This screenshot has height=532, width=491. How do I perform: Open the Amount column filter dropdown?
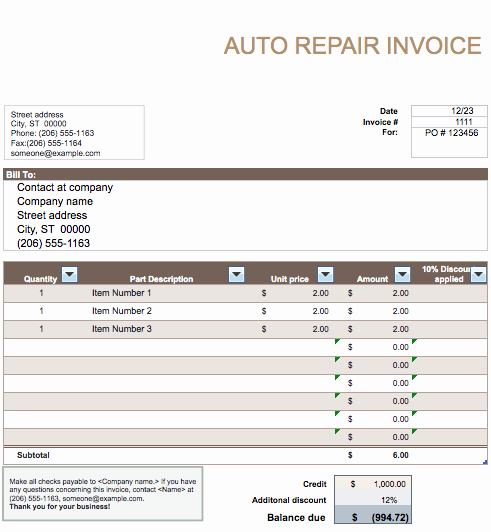click(402, 274)
